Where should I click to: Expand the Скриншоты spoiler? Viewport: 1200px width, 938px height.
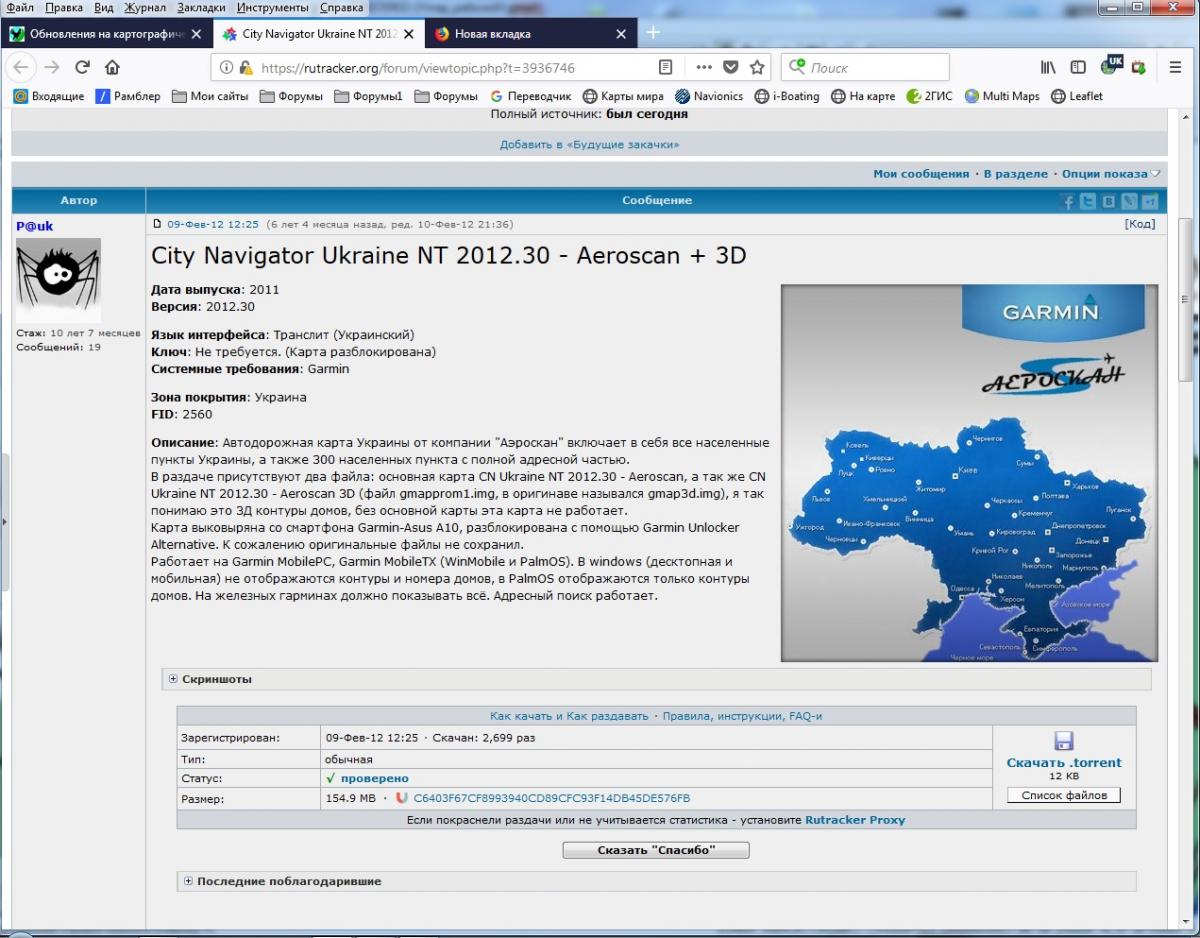(x=173, y=679)
